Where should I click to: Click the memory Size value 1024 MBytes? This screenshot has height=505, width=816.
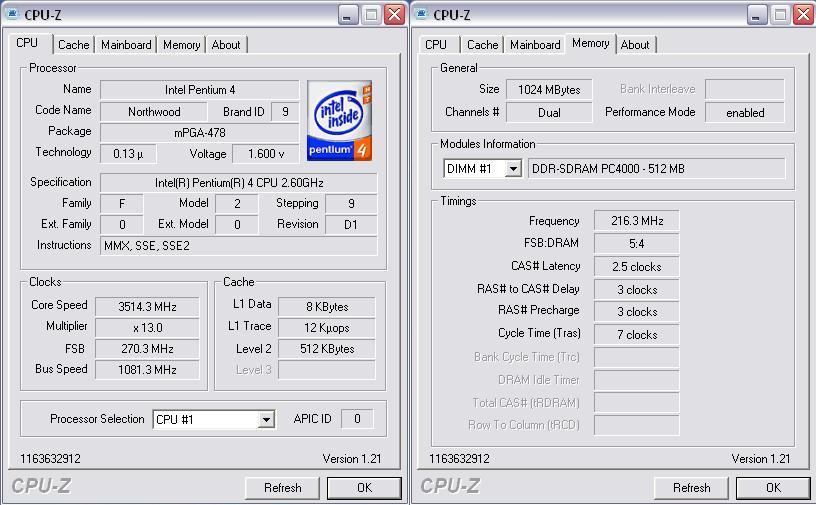549,90
